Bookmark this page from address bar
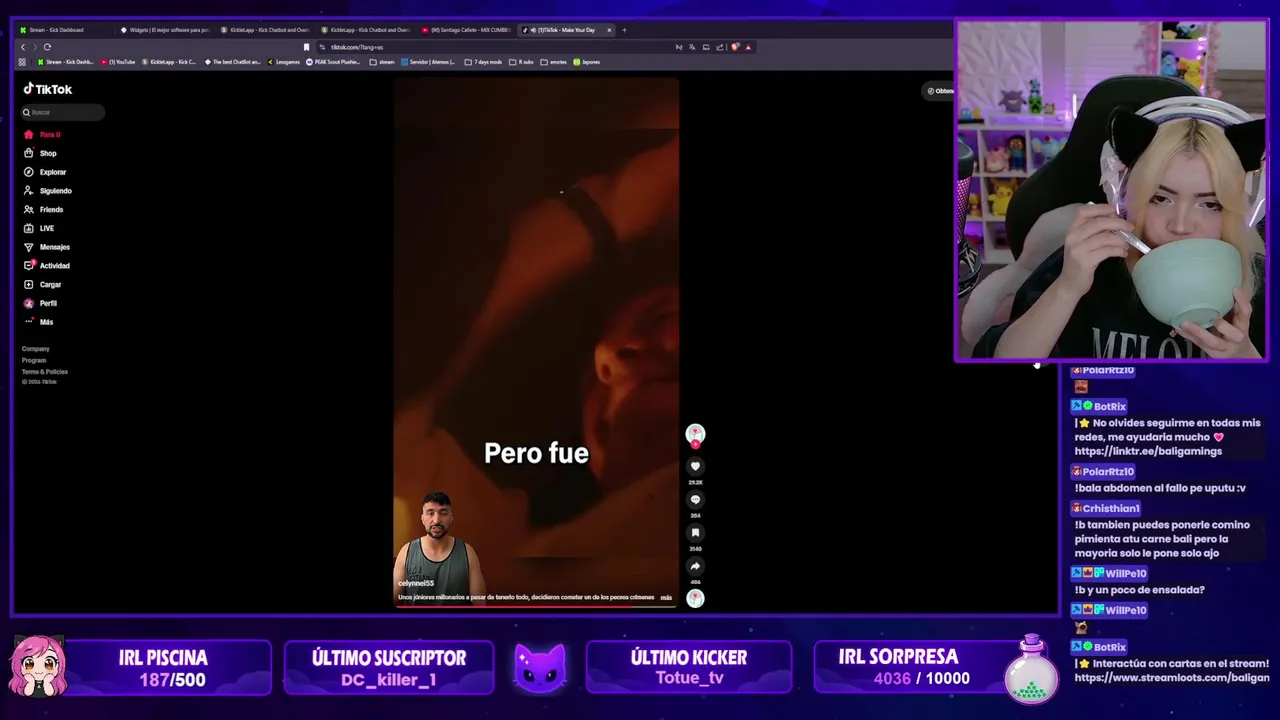 tap(306, 47)
